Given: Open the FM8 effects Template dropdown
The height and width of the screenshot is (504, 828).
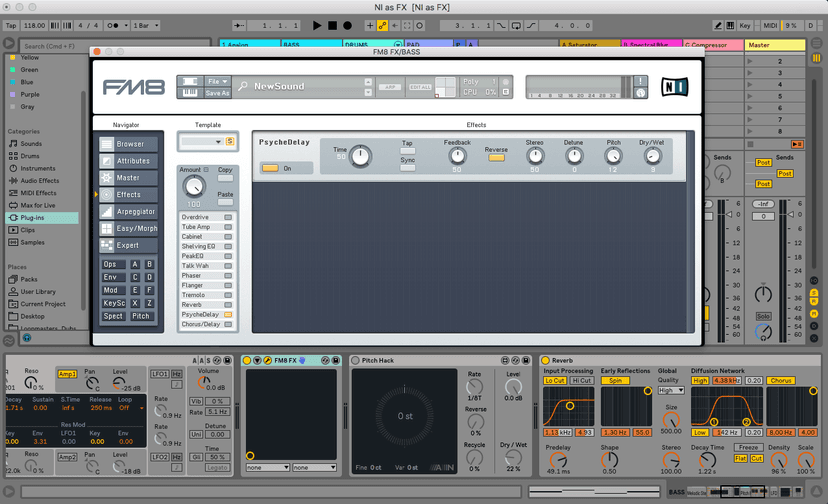Looking at the screenshot, I should click(202, 142).
